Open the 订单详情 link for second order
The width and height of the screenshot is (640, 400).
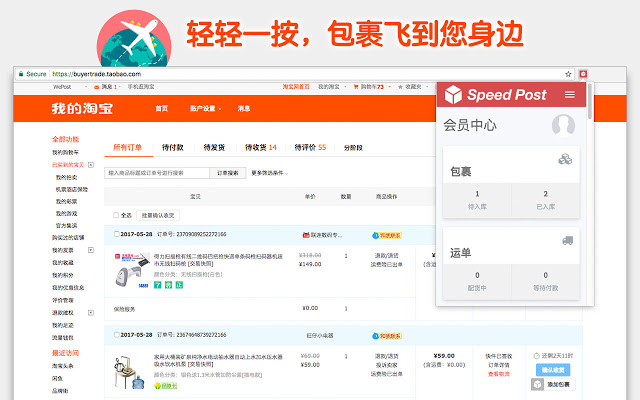(x=499, y=365)
